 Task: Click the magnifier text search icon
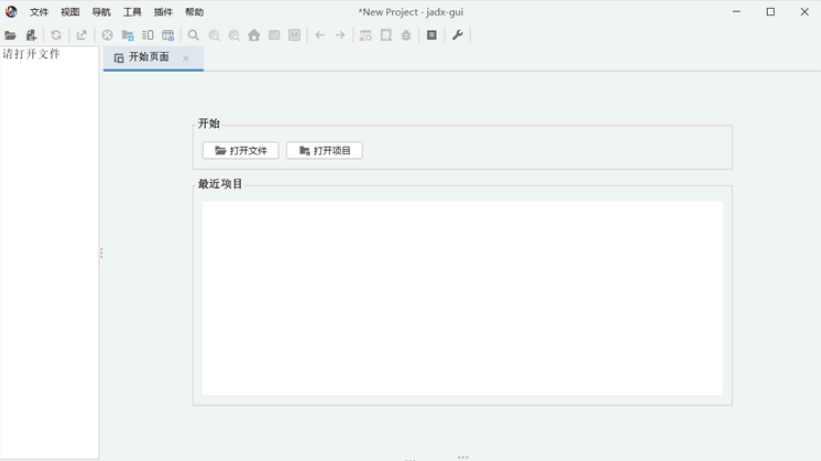point(193,35)
